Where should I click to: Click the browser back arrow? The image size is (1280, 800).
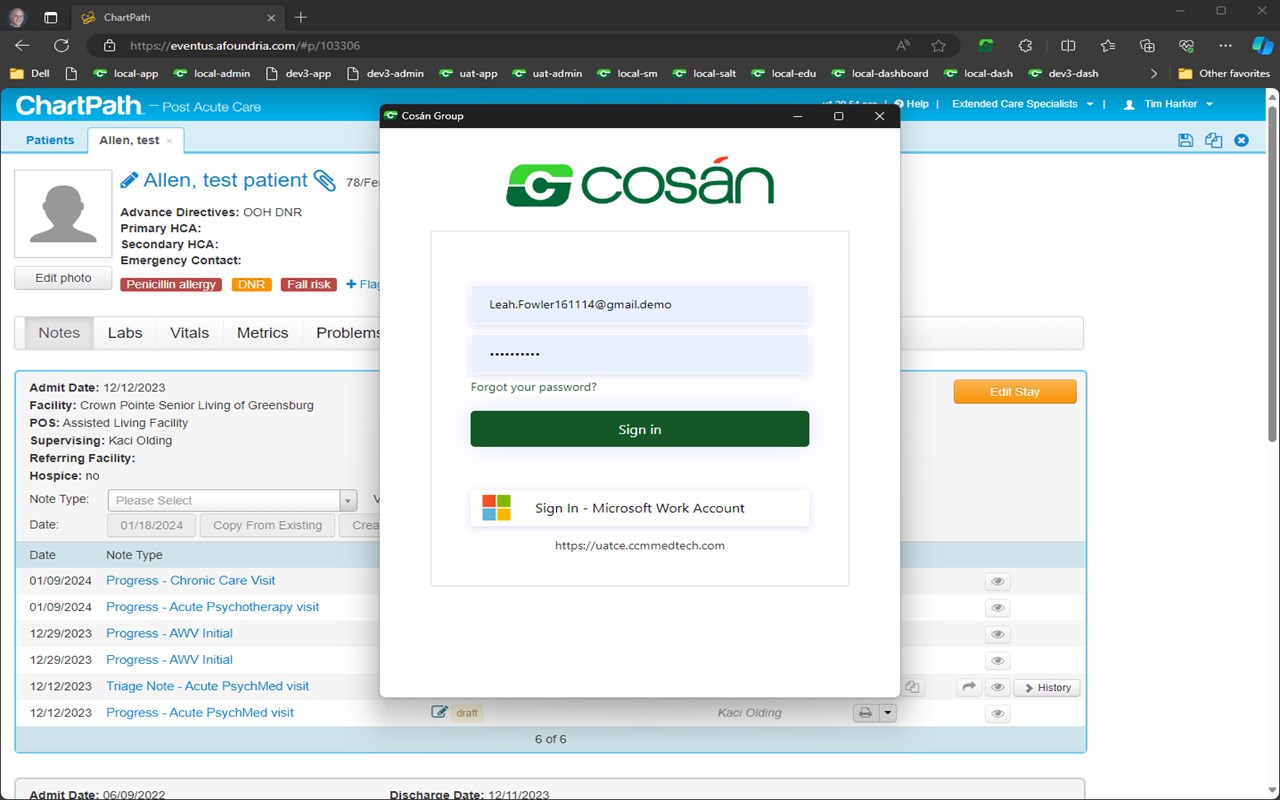pos(22,46)
